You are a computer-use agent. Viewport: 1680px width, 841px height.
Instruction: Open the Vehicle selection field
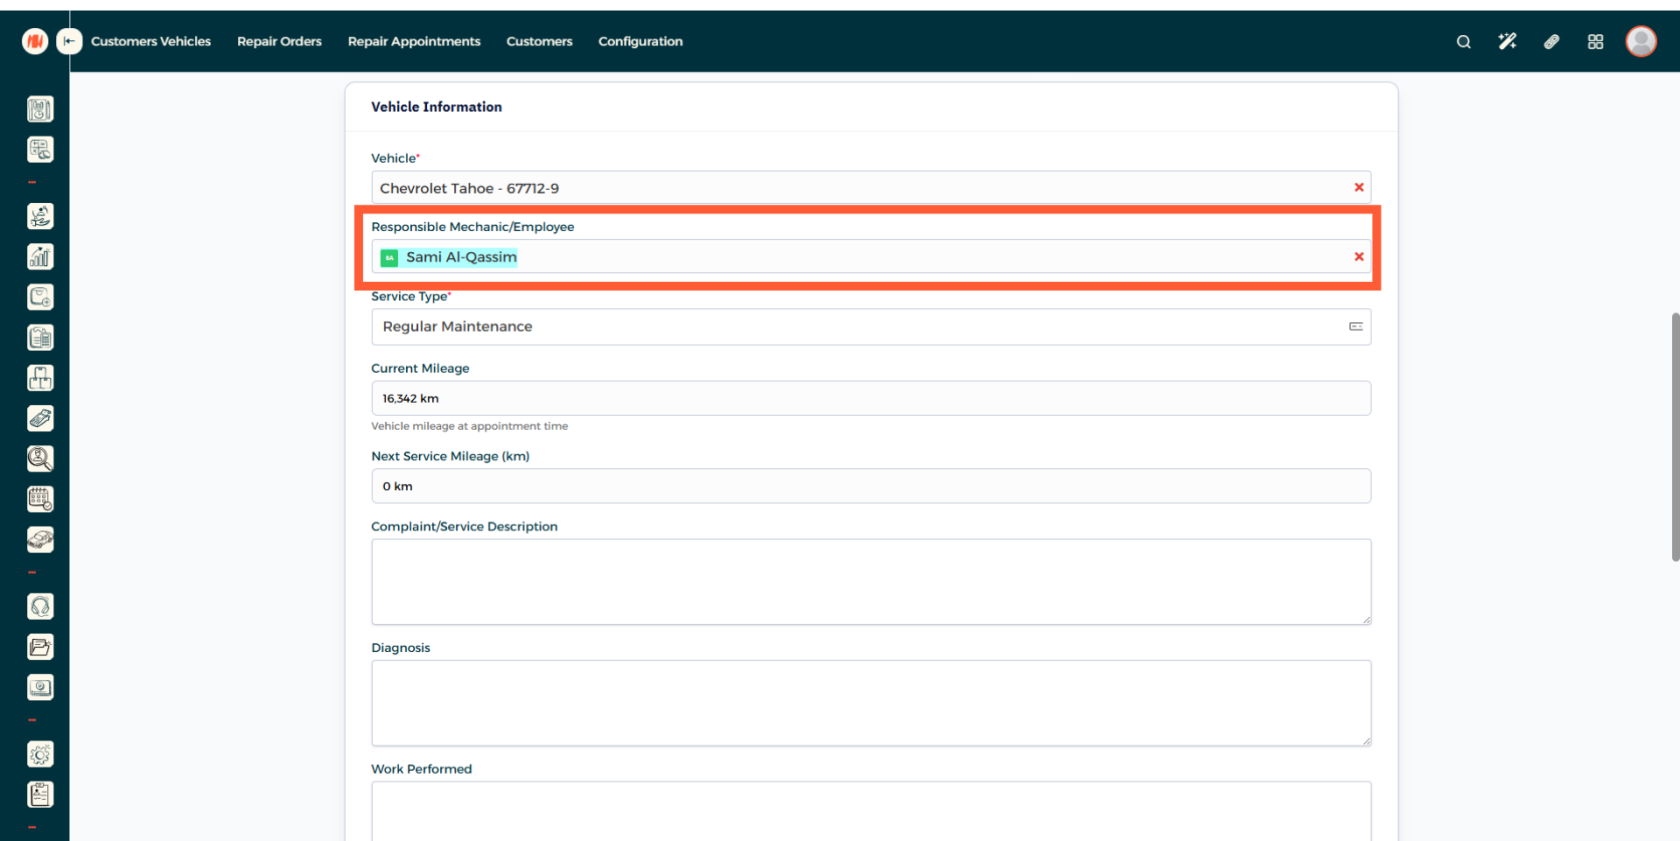(860, 188)
